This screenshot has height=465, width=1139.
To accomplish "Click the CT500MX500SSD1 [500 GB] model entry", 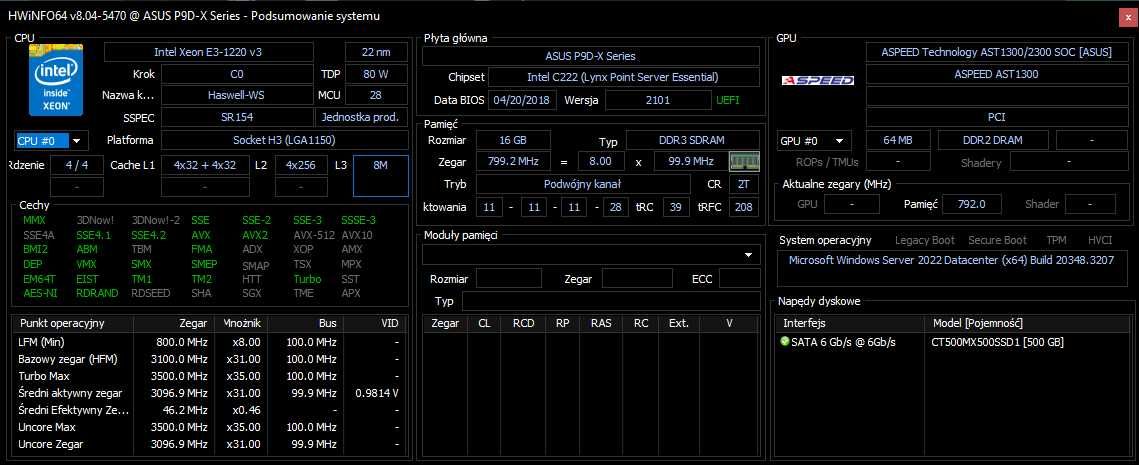I will pos(997,342).
